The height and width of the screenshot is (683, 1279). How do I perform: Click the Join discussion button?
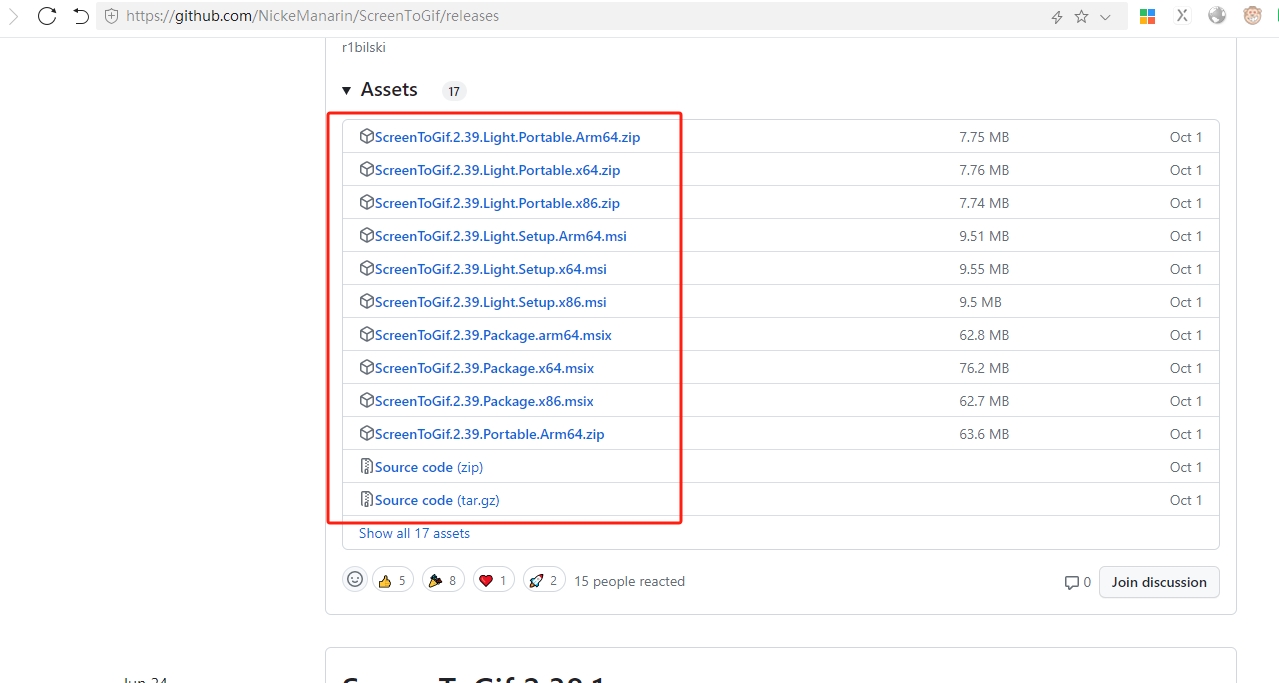[x=1159, y=582]
